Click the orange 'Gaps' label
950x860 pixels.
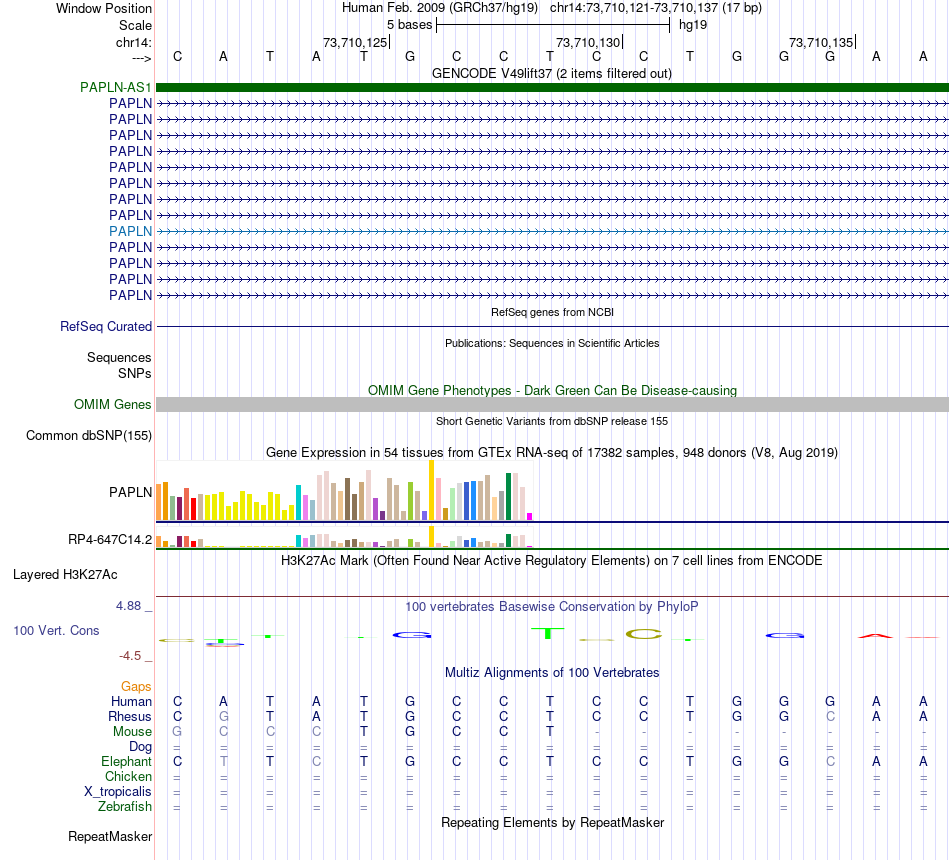point(136,686)
